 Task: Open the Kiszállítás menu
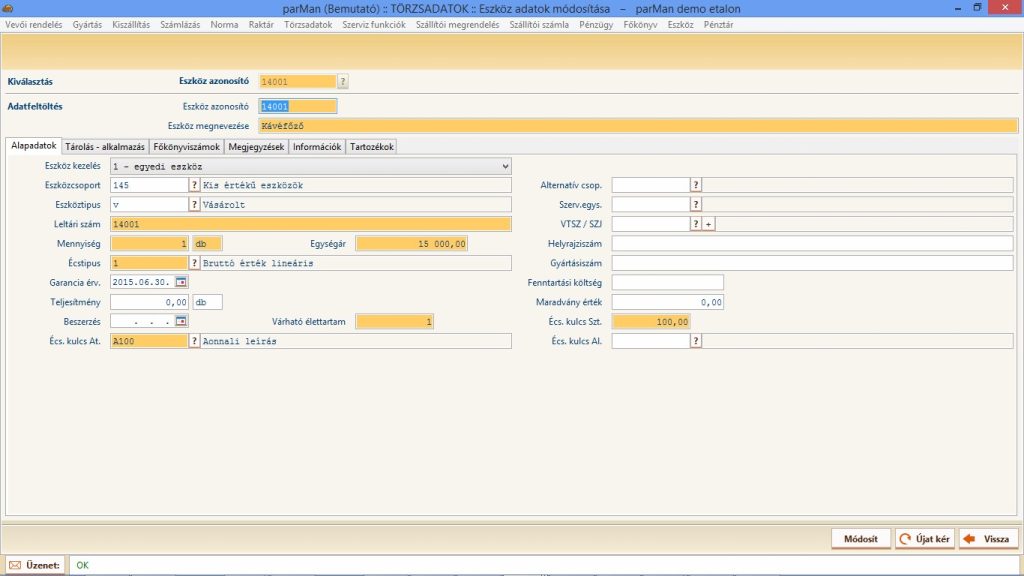(131, 25)
